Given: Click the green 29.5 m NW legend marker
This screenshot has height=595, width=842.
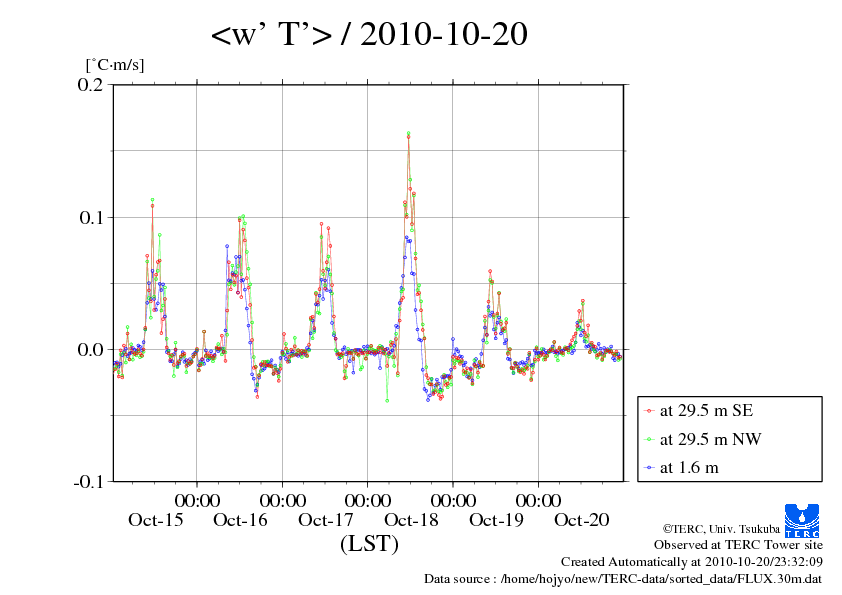Looking at the screenshot, I should click(x=649, y=439).
